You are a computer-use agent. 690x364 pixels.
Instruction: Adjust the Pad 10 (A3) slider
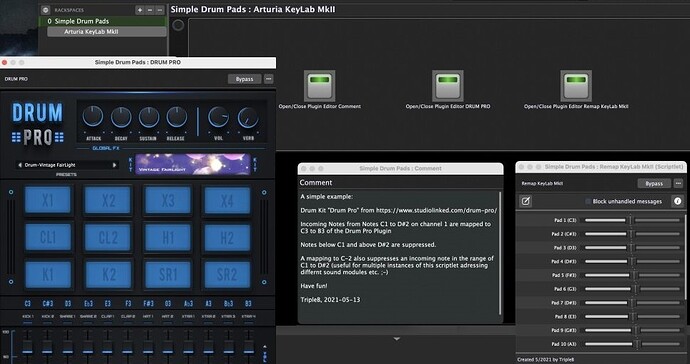point(632,344)
